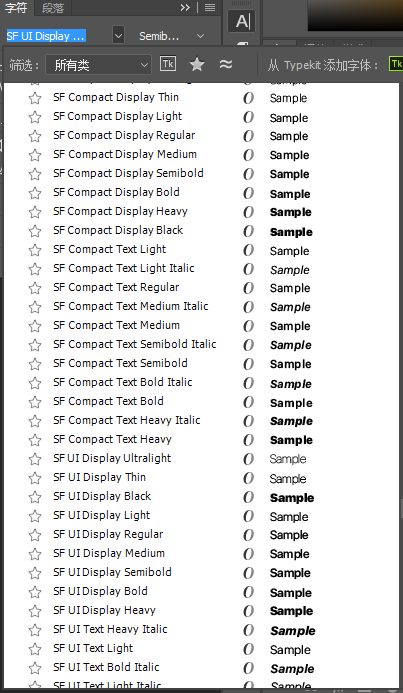Open the Semibold font style dropdown
The height and width of the screenshot is (693, 403).
point(171,36)
